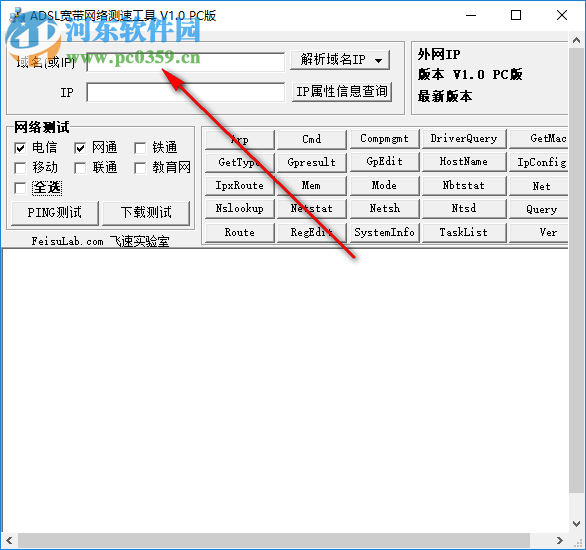This screenshot has height=550, width=586.
Task: Click the vertical scrollbar up arrow
Action: click(x=576, y=40)
